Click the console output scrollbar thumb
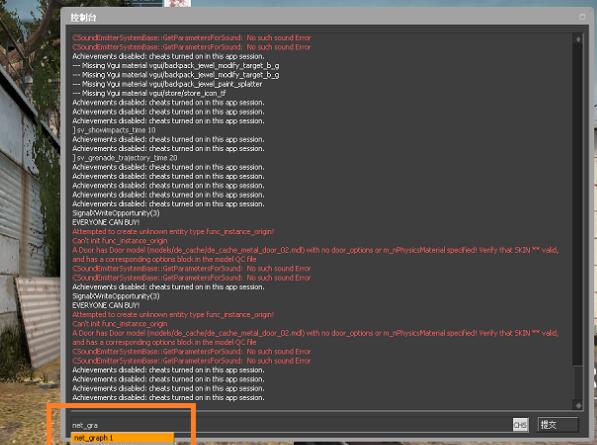Screen dimensions: 597x445 (578, 204)
